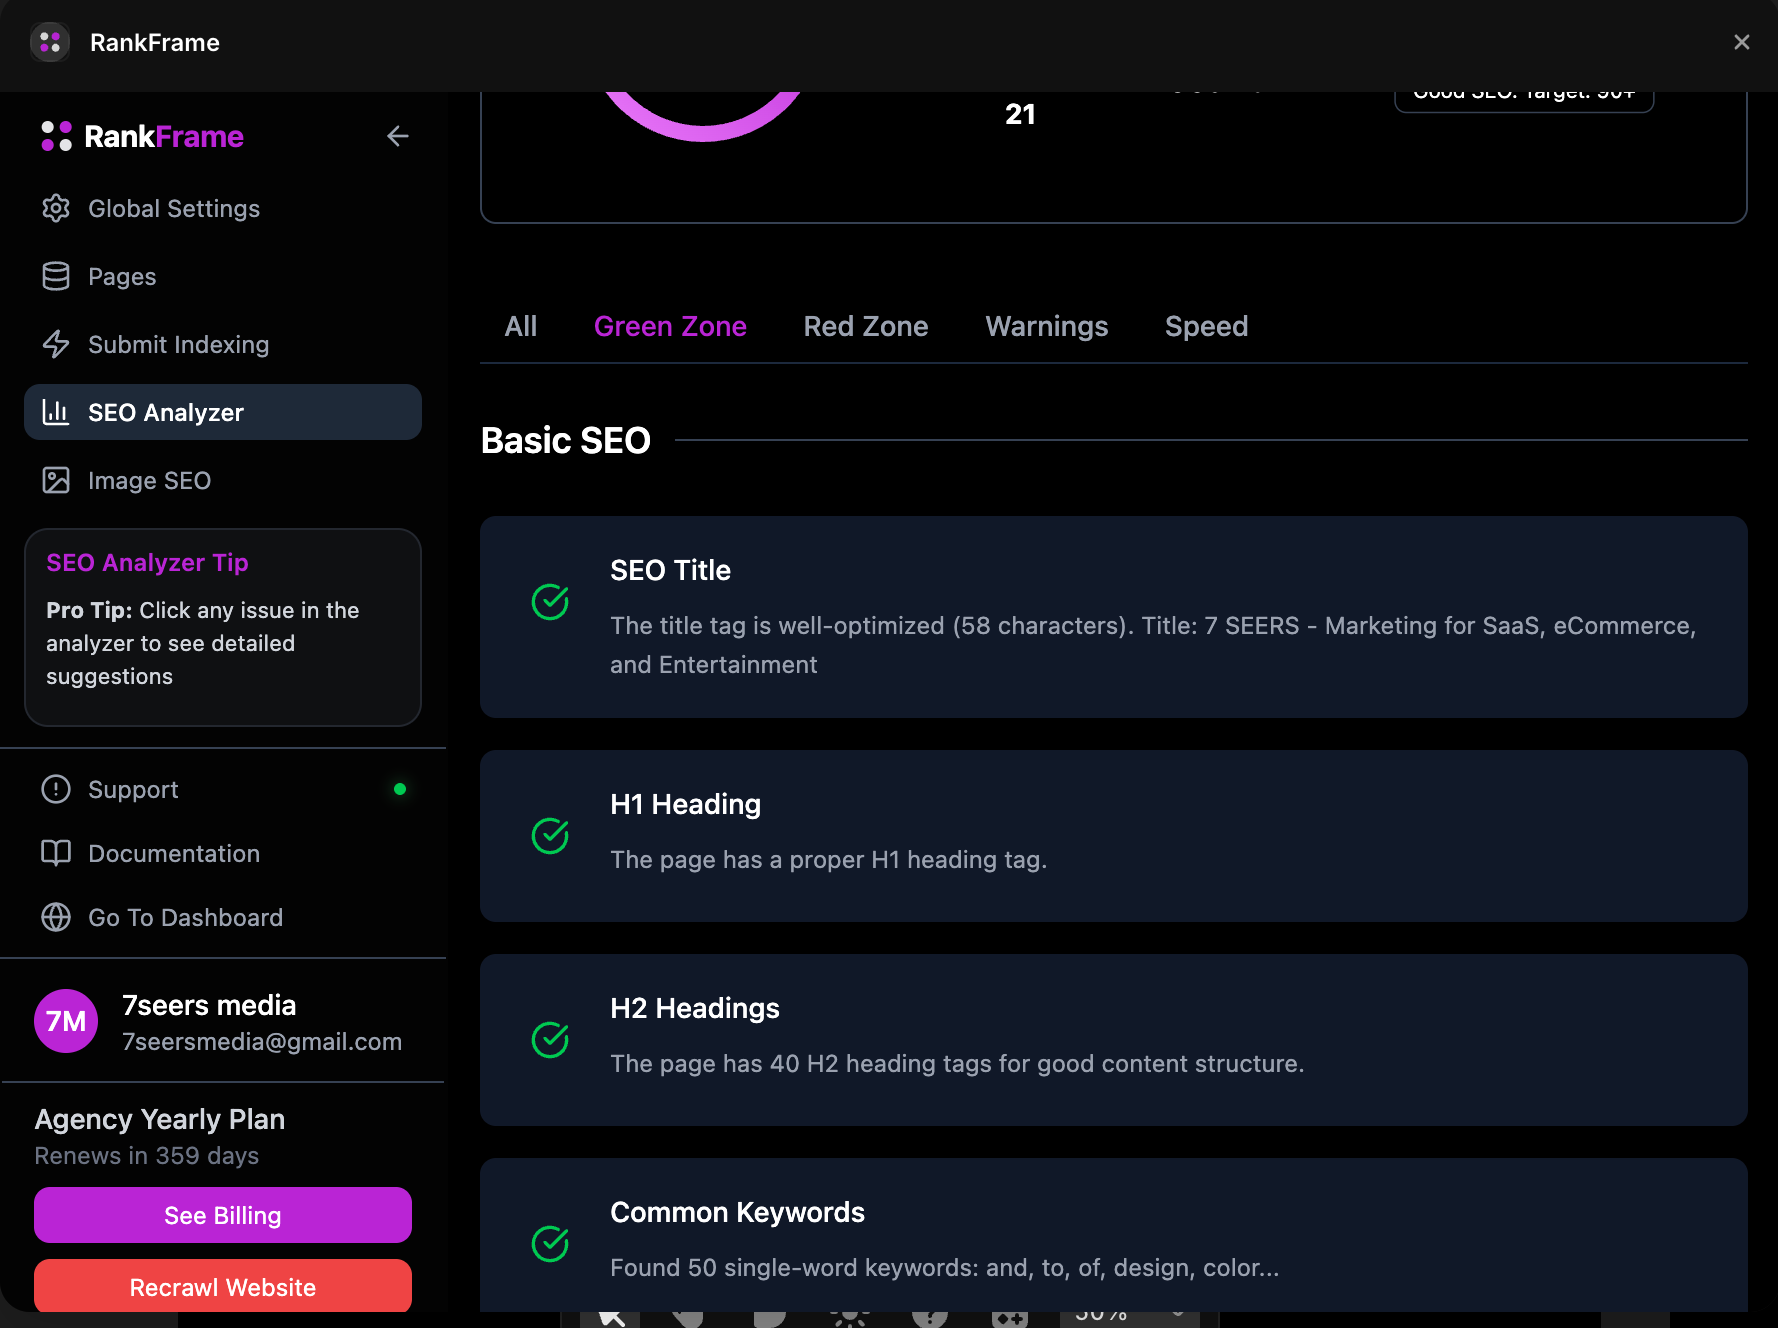Switch to the Warnings tab
This screenshot has width=1778, height=1328.
1046,326
